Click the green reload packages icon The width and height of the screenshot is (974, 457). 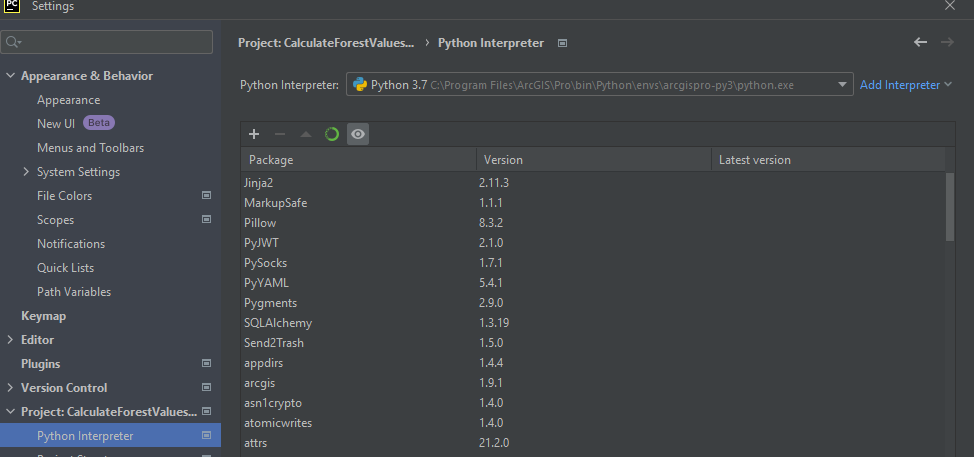click(x=332, y=134)
